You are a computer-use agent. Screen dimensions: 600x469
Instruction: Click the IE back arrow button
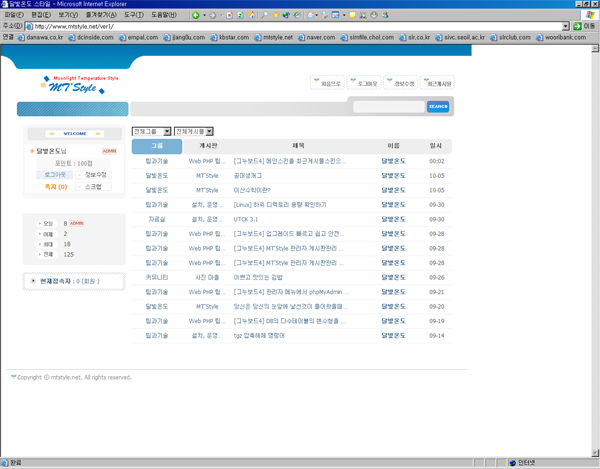pyautogui.click(x=196, y=15)
